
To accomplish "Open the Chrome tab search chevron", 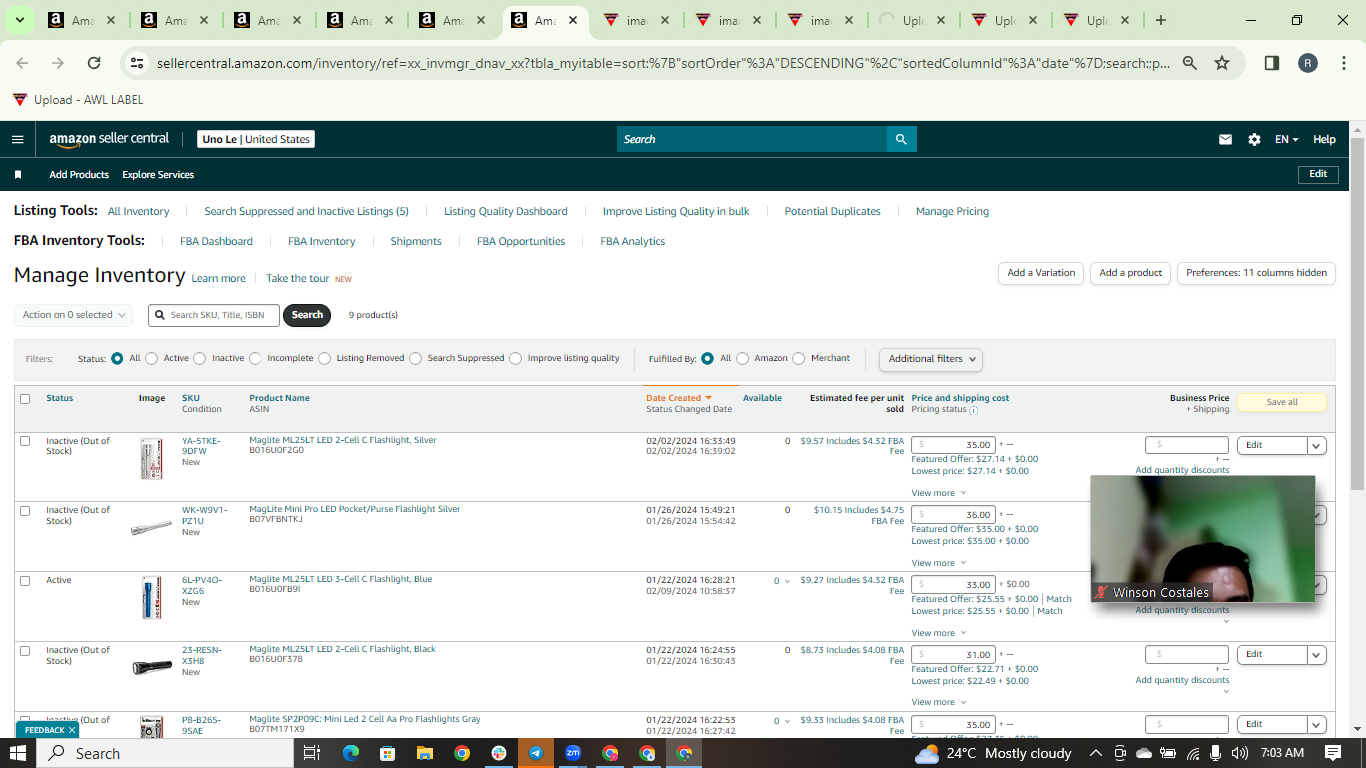I will [19, 20].
